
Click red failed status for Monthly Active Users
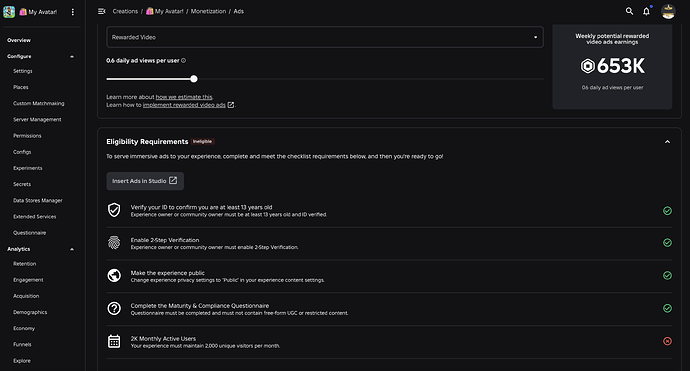(x=667, y=341)
